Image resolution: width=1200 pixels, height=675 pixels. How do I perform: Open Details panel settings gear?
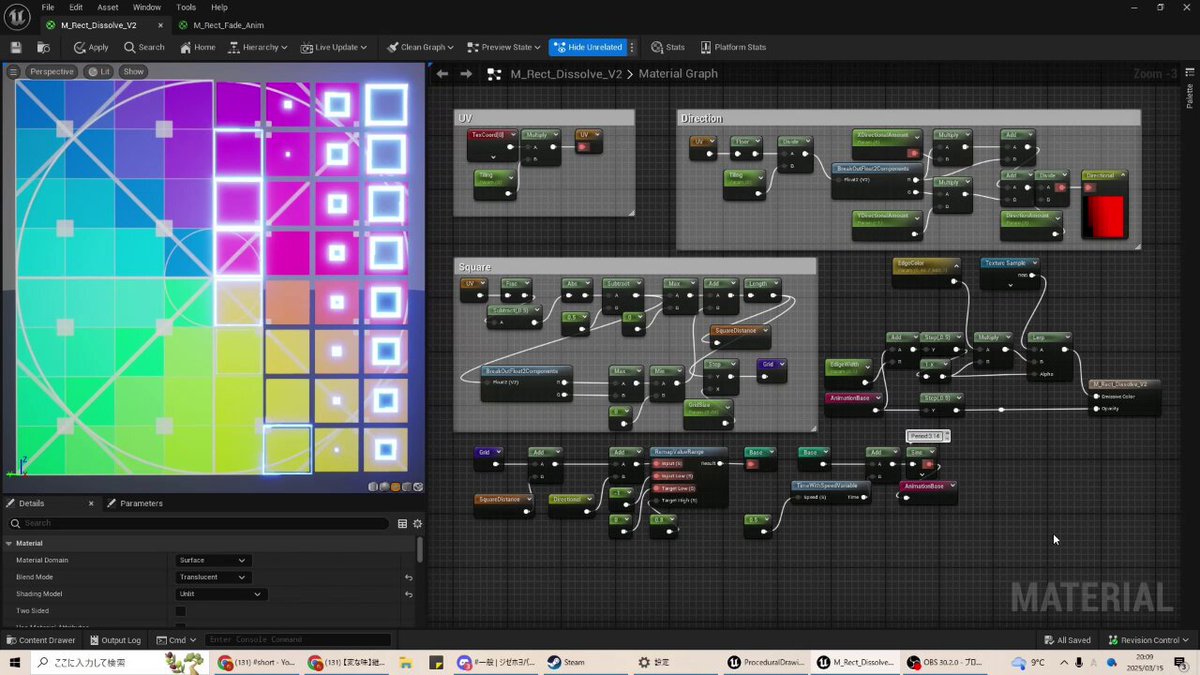(417, 523)
